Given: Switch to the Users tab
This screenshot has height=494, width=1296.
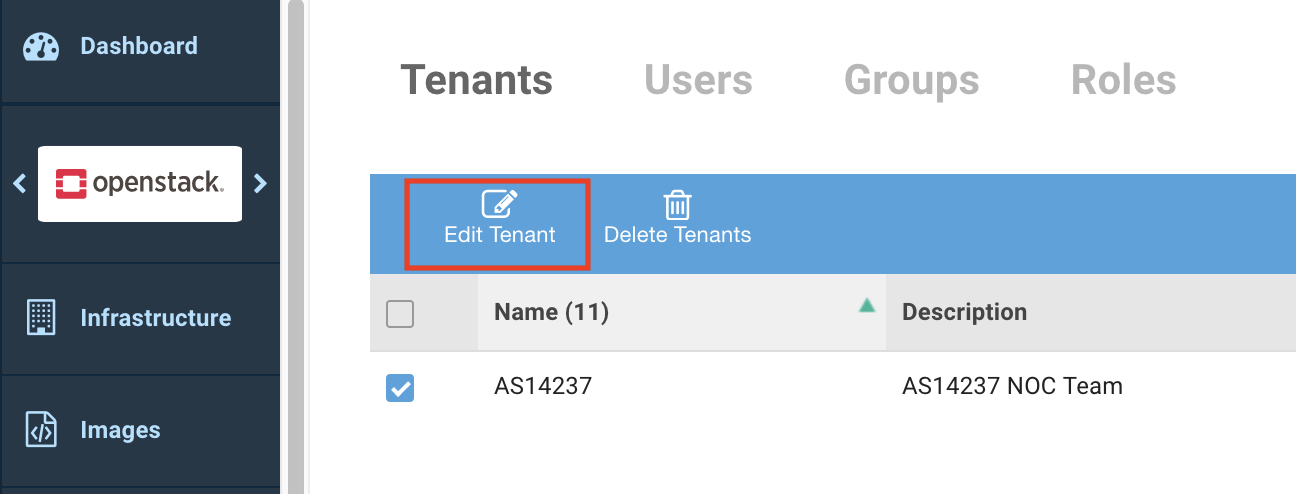Looking at the screenshot, I should pyautogui.click(x=698, y=80).
